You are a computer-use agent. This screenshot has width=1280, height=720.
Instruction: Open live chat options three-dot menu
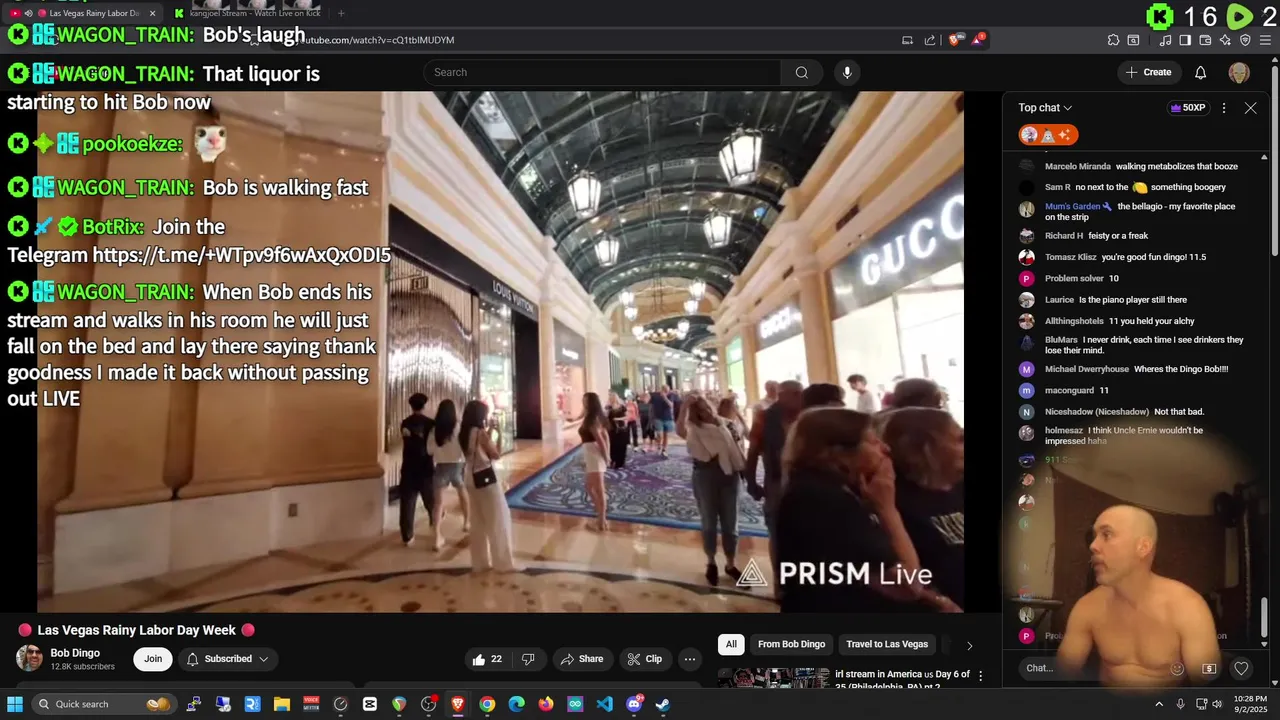(x=1224, y=108)
